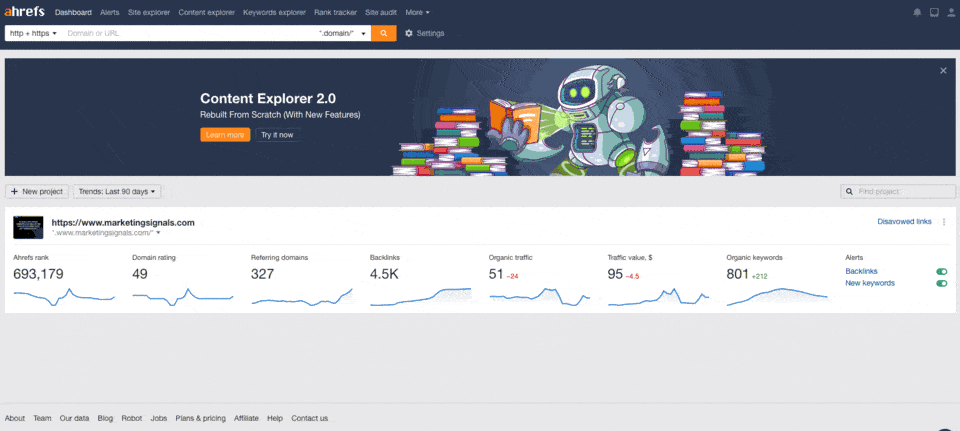Close the Content Explorer 2.0 banner
Viewport: 960px width, 431px height.
click(x=943, y=70)
